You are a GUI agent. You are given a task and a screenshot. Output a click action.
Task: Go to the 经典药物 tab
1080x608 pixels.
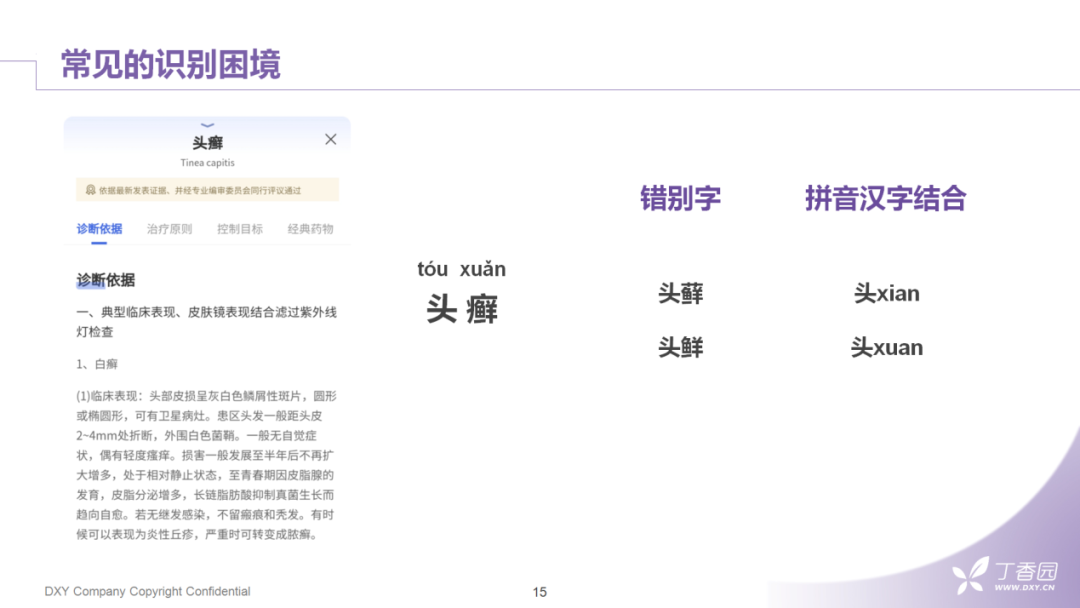pos(311,229)
